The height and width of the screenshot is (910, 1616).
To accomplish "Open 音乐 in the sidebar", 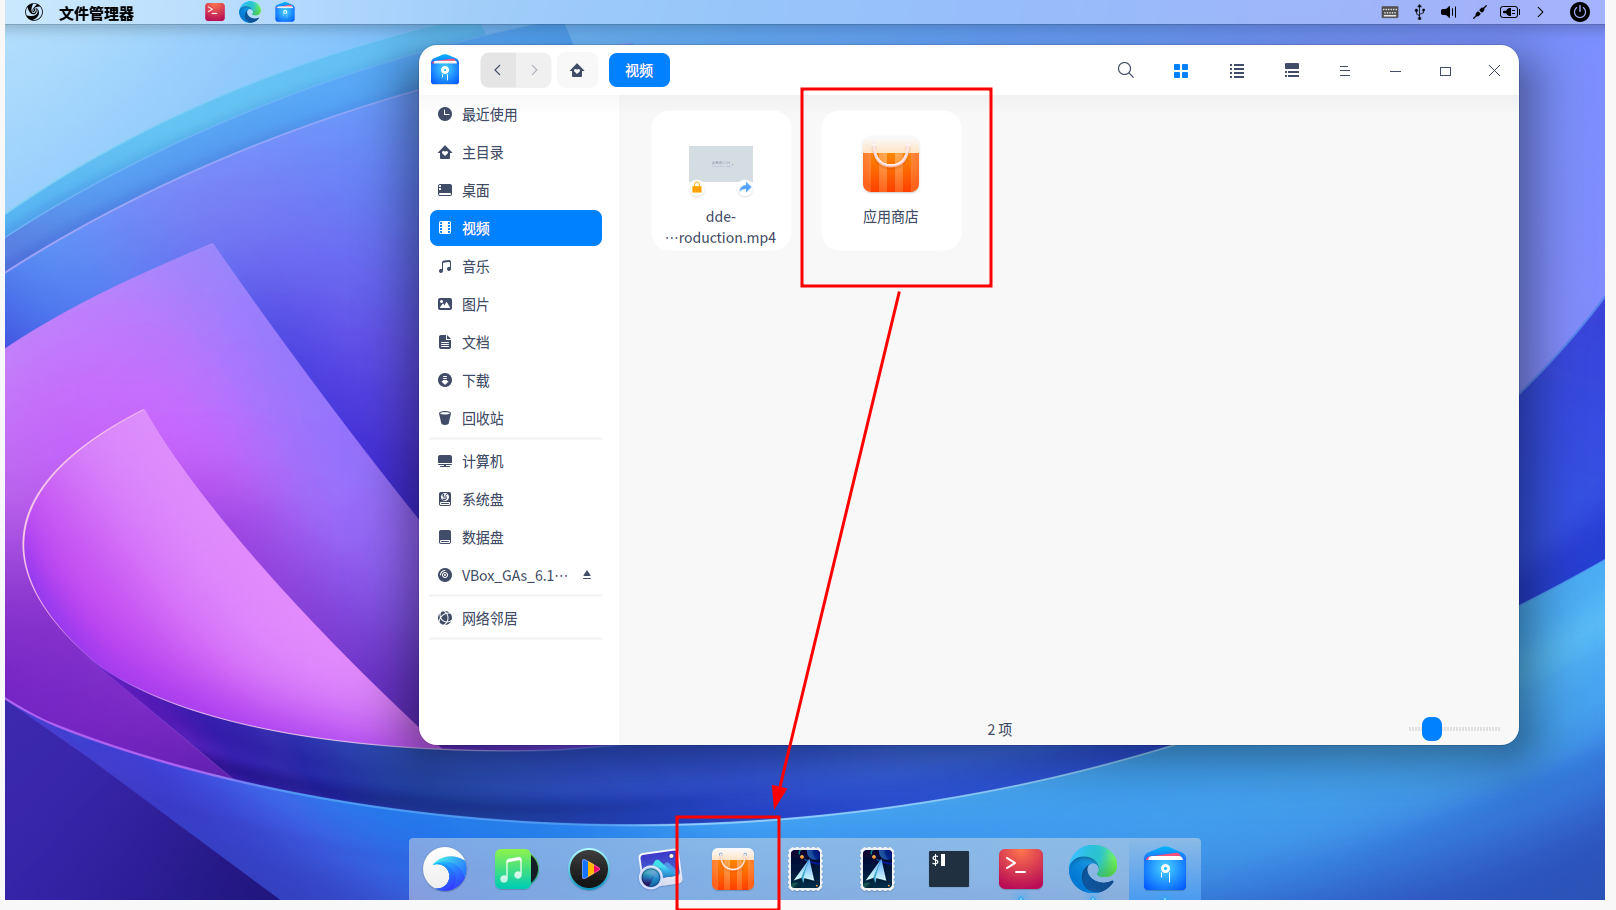I will coord(516,267).
